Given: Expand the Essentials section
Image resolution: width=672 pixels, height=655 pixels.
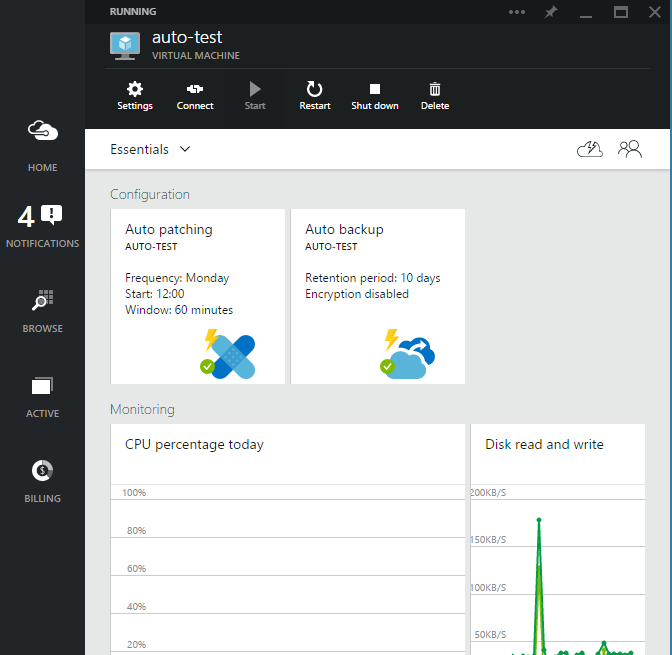Looking at the screenshot, I should 150,149.
